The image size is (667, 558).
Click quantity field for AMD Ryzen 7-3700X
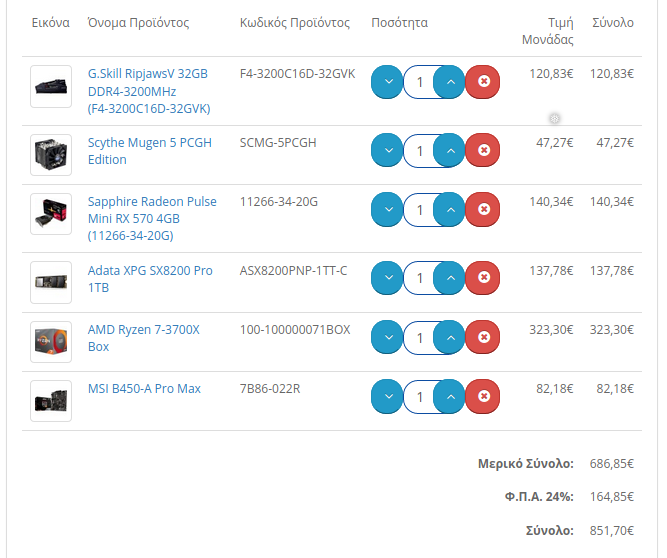tap(419, 338)
